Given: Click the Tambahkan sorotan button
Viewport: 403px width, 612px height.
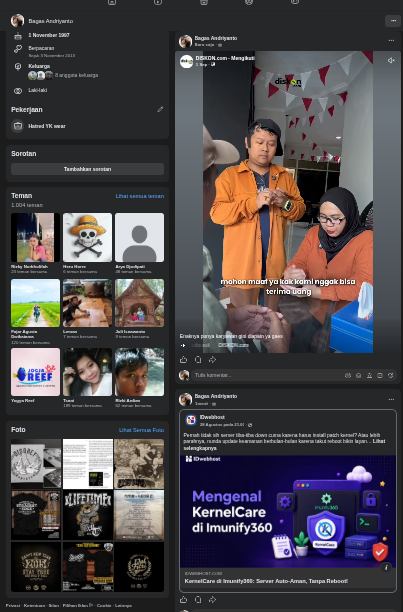Looking at the screenshot, I should click(x=87, y=169).
